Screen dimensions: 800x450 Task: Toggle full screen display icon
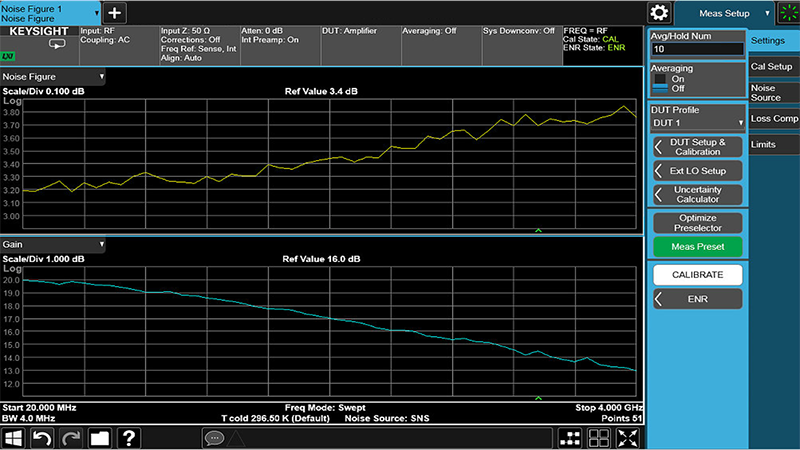(x=627, y=437)
